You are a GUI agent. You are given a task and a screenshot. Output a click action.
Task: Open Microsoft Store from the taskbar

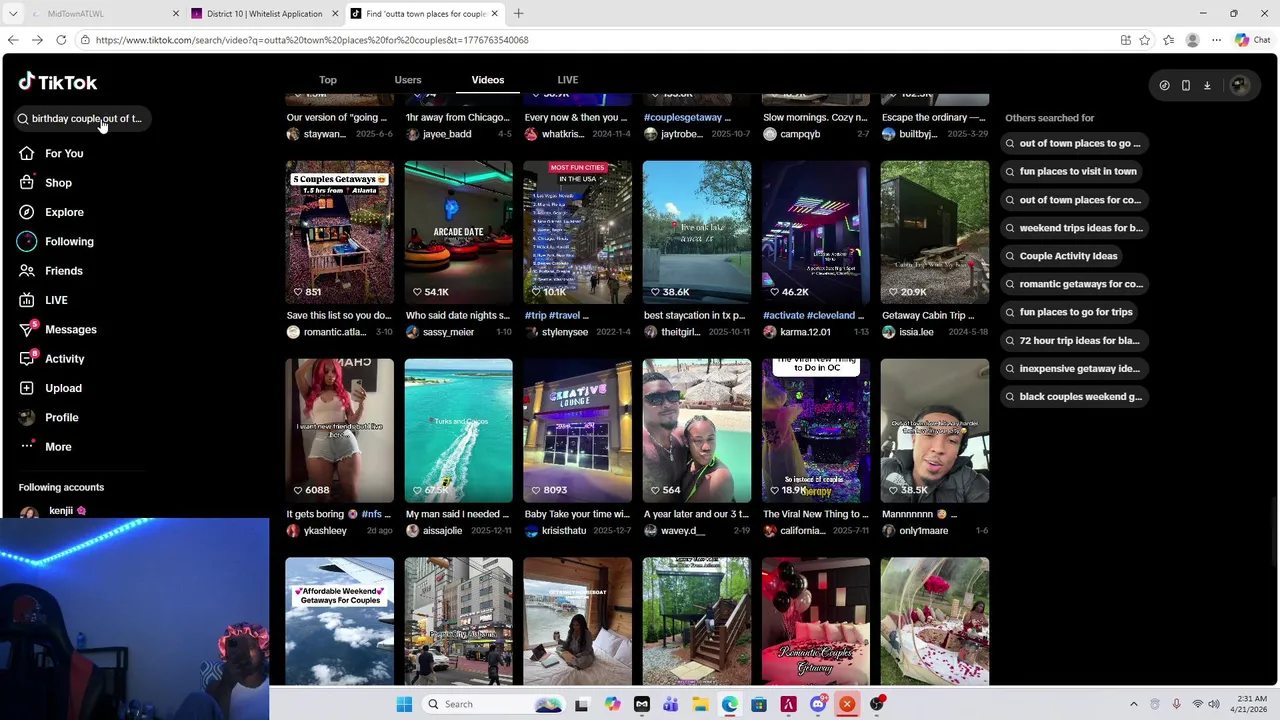point(759,704)
